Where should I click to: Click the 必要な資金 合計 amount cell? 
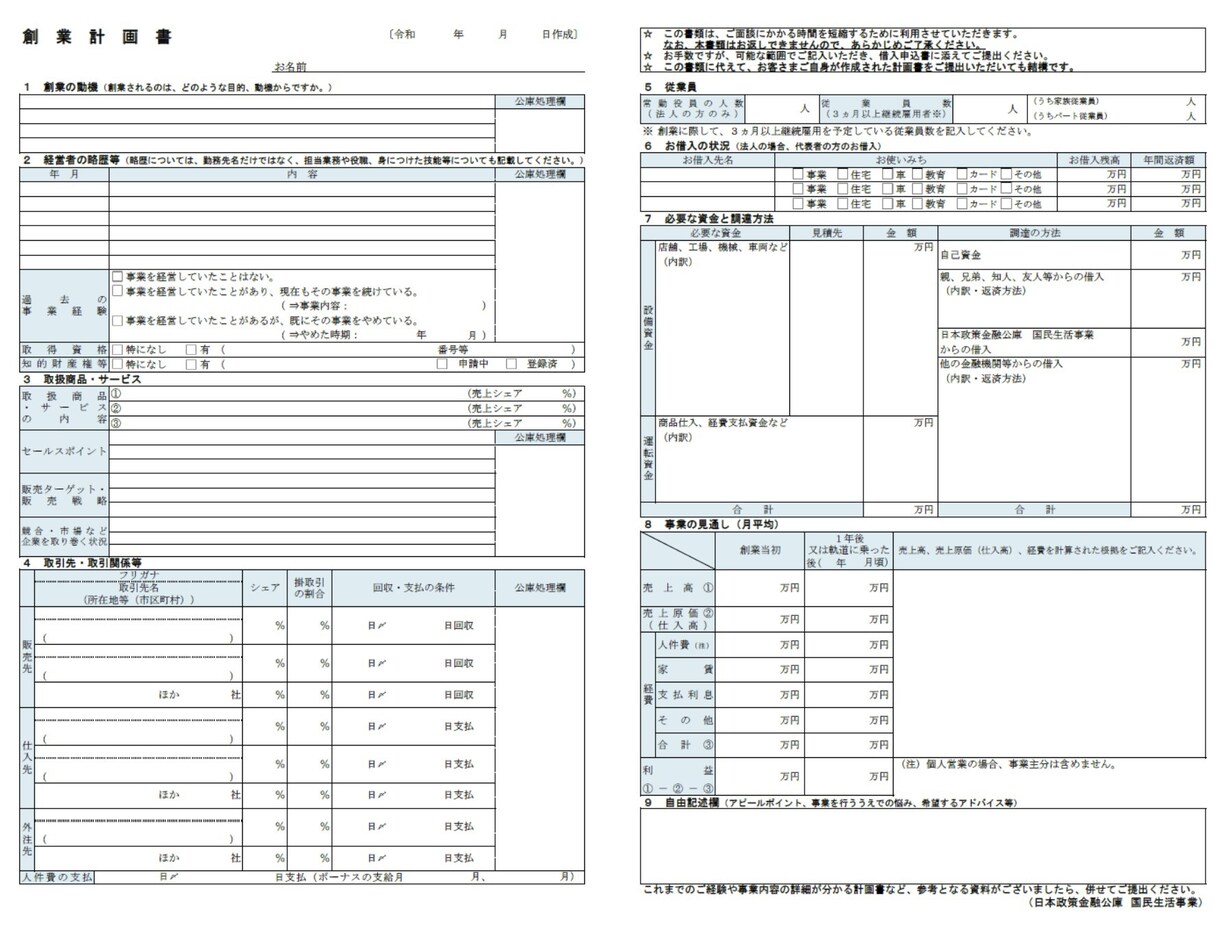coord(900,509)
